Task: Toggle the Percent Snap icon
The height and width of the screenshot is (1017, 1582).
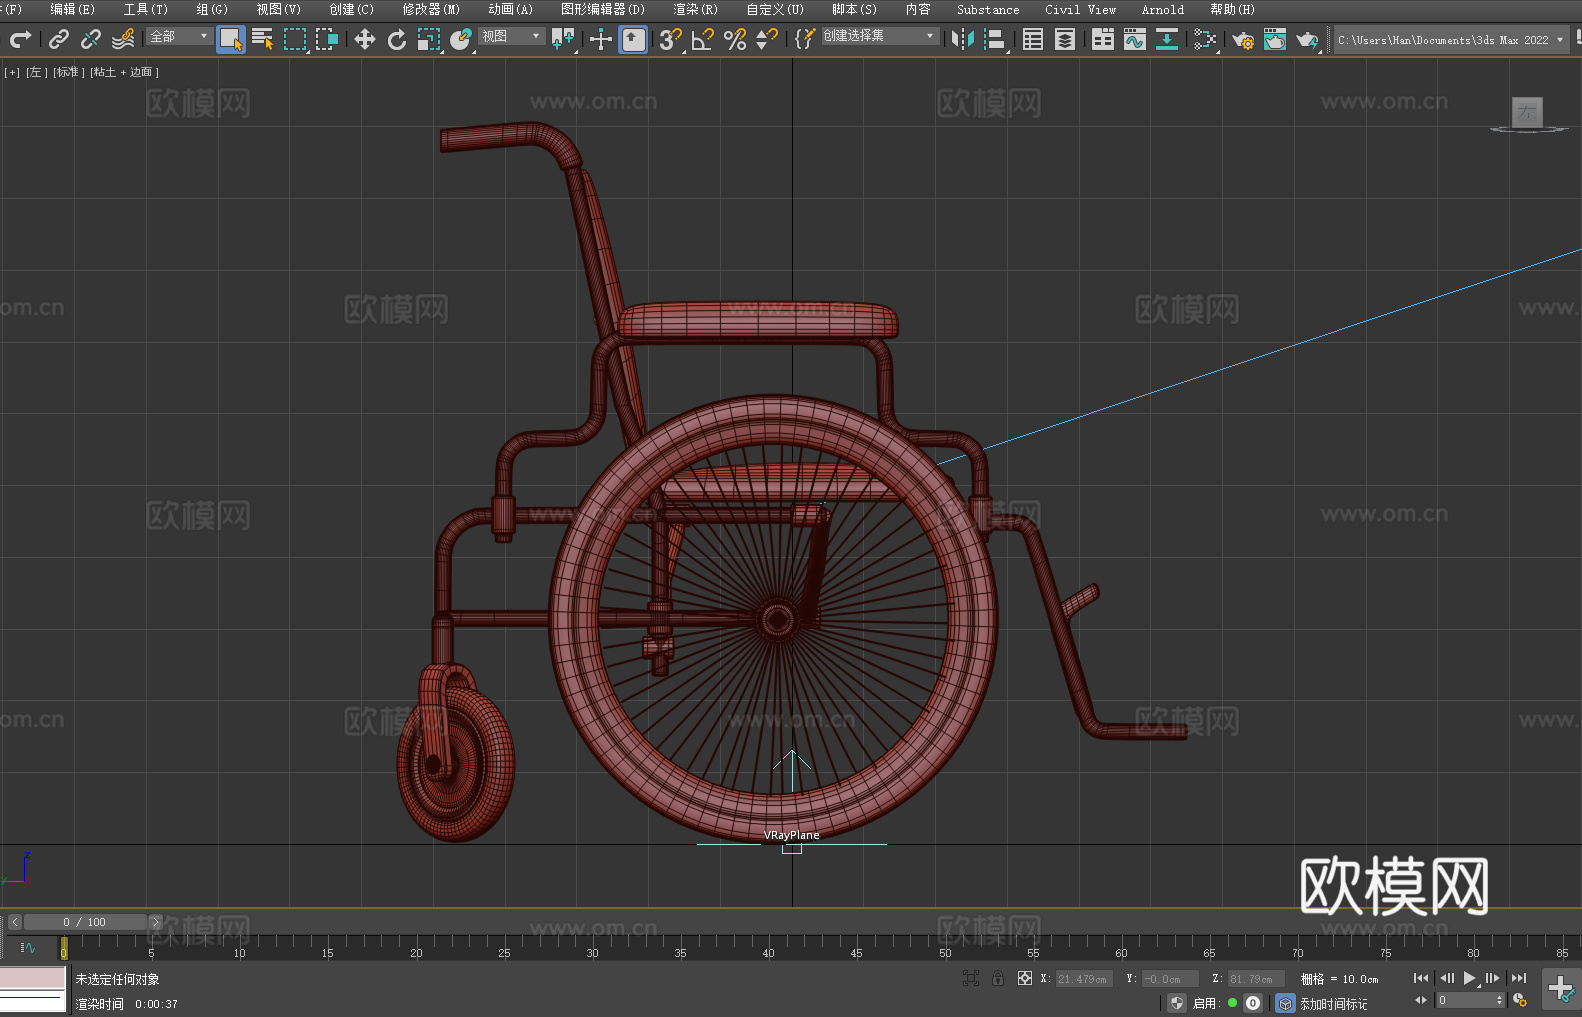Action: point(735,39)
